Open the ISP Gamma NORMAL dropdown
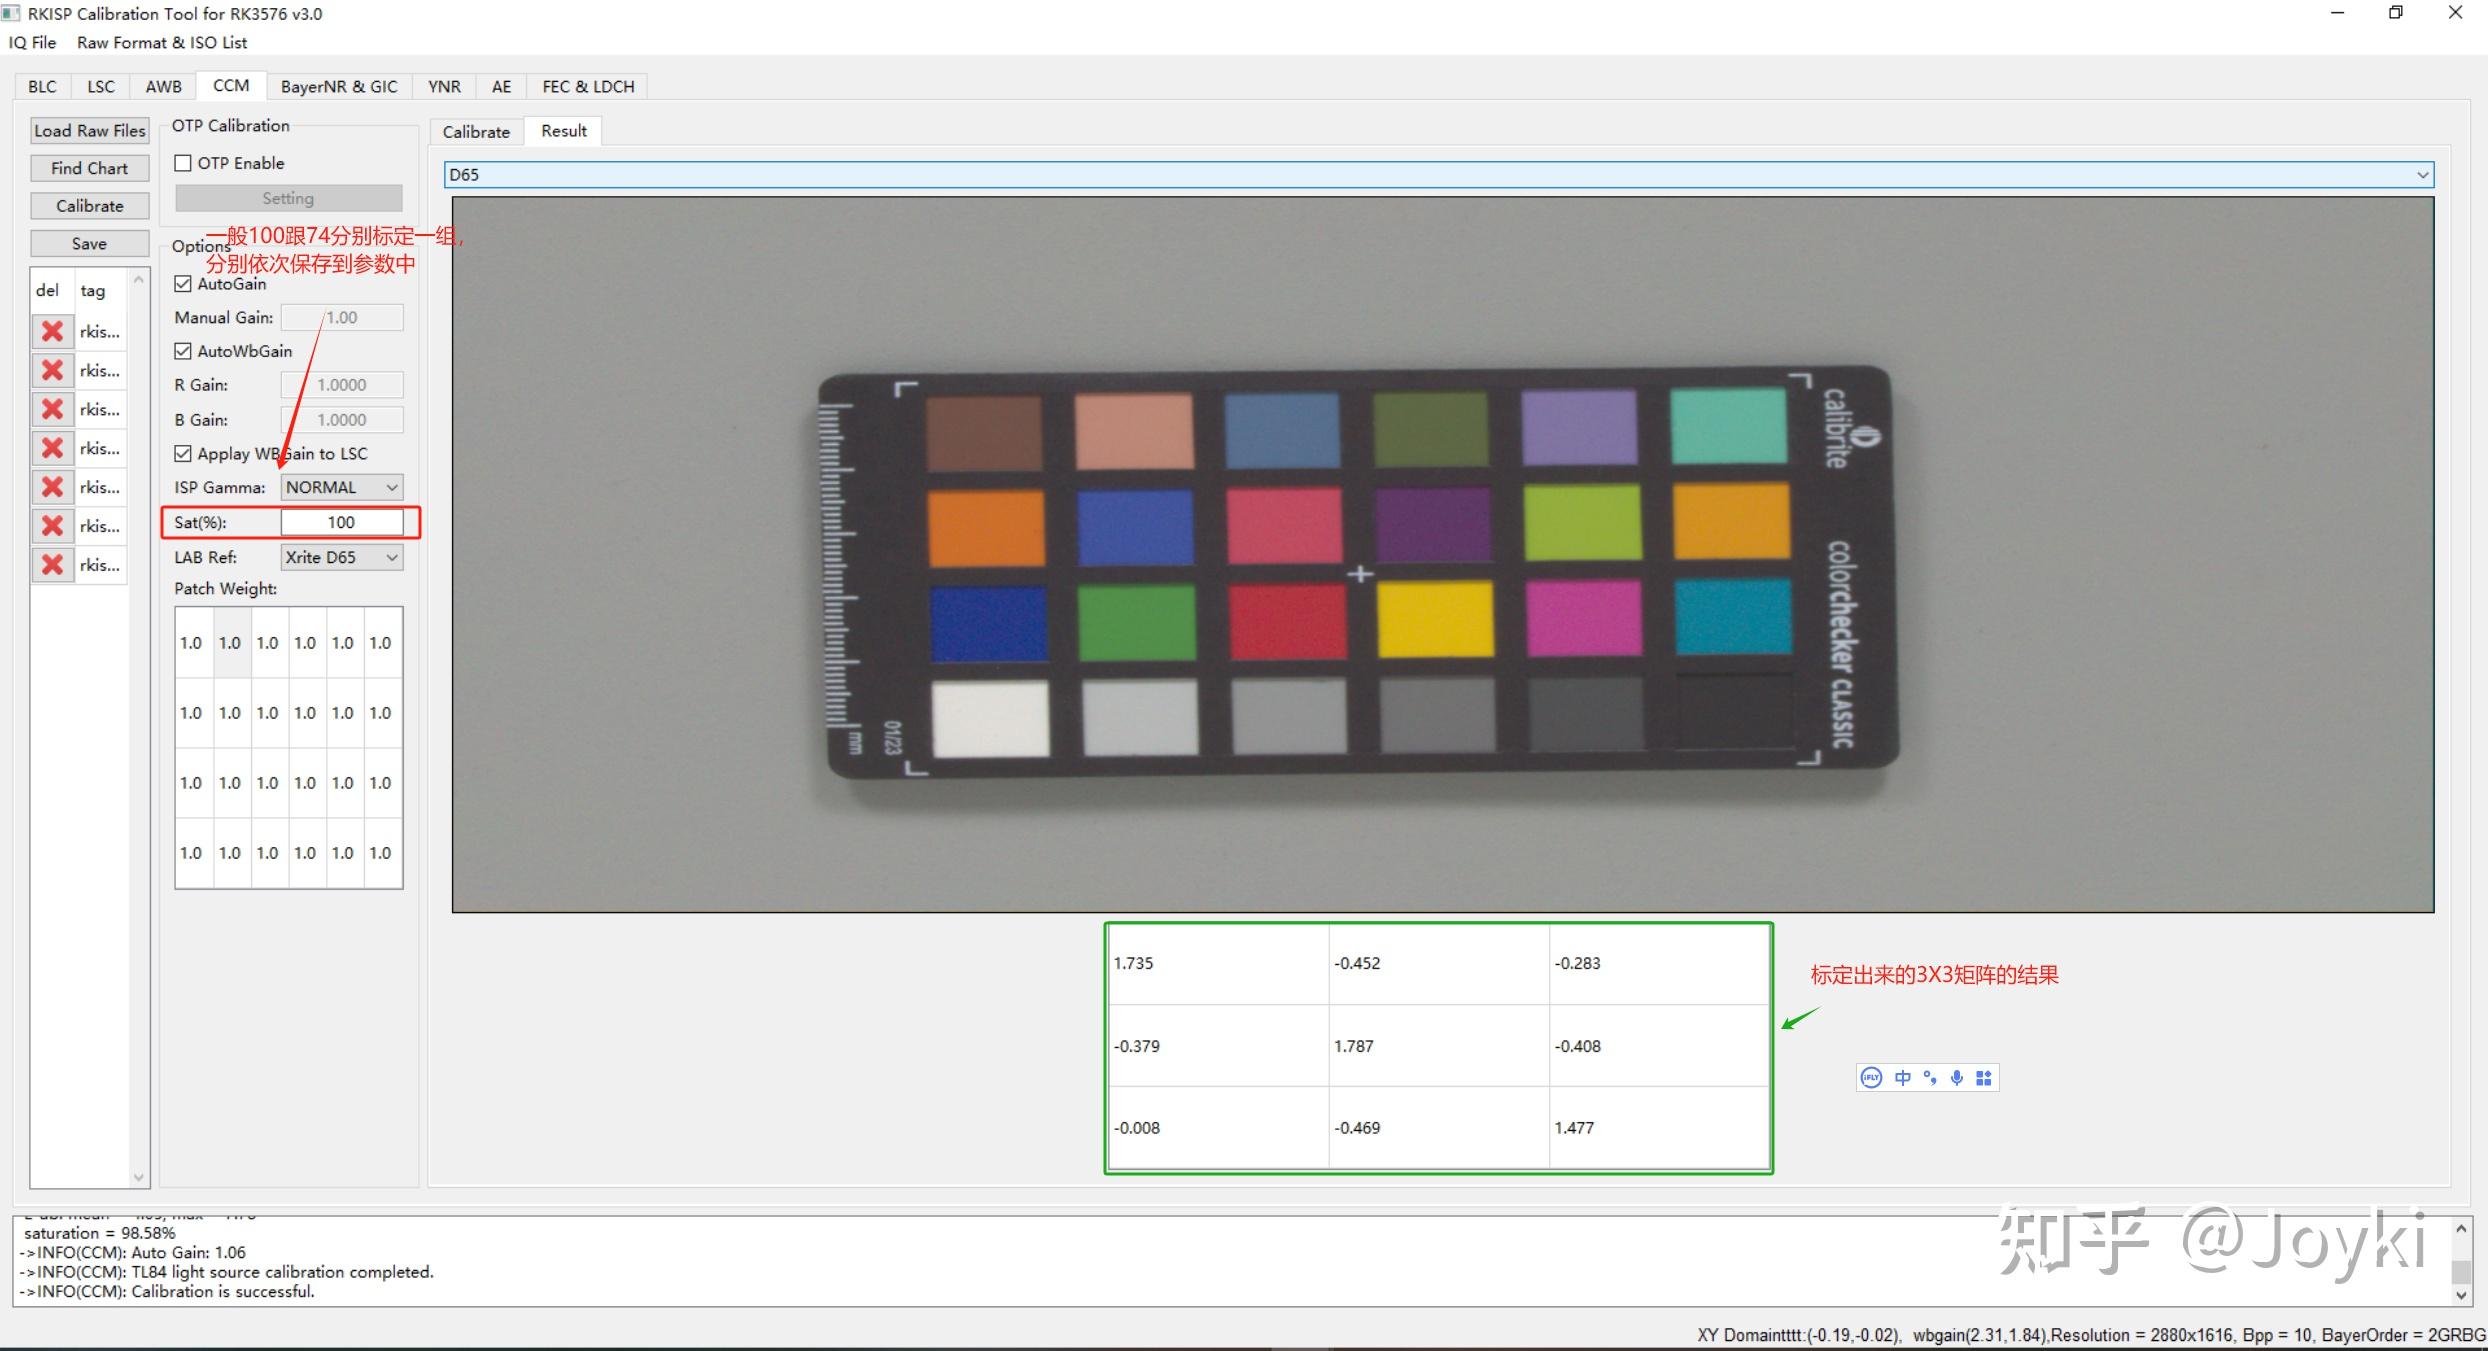 [x=342, y=487]
